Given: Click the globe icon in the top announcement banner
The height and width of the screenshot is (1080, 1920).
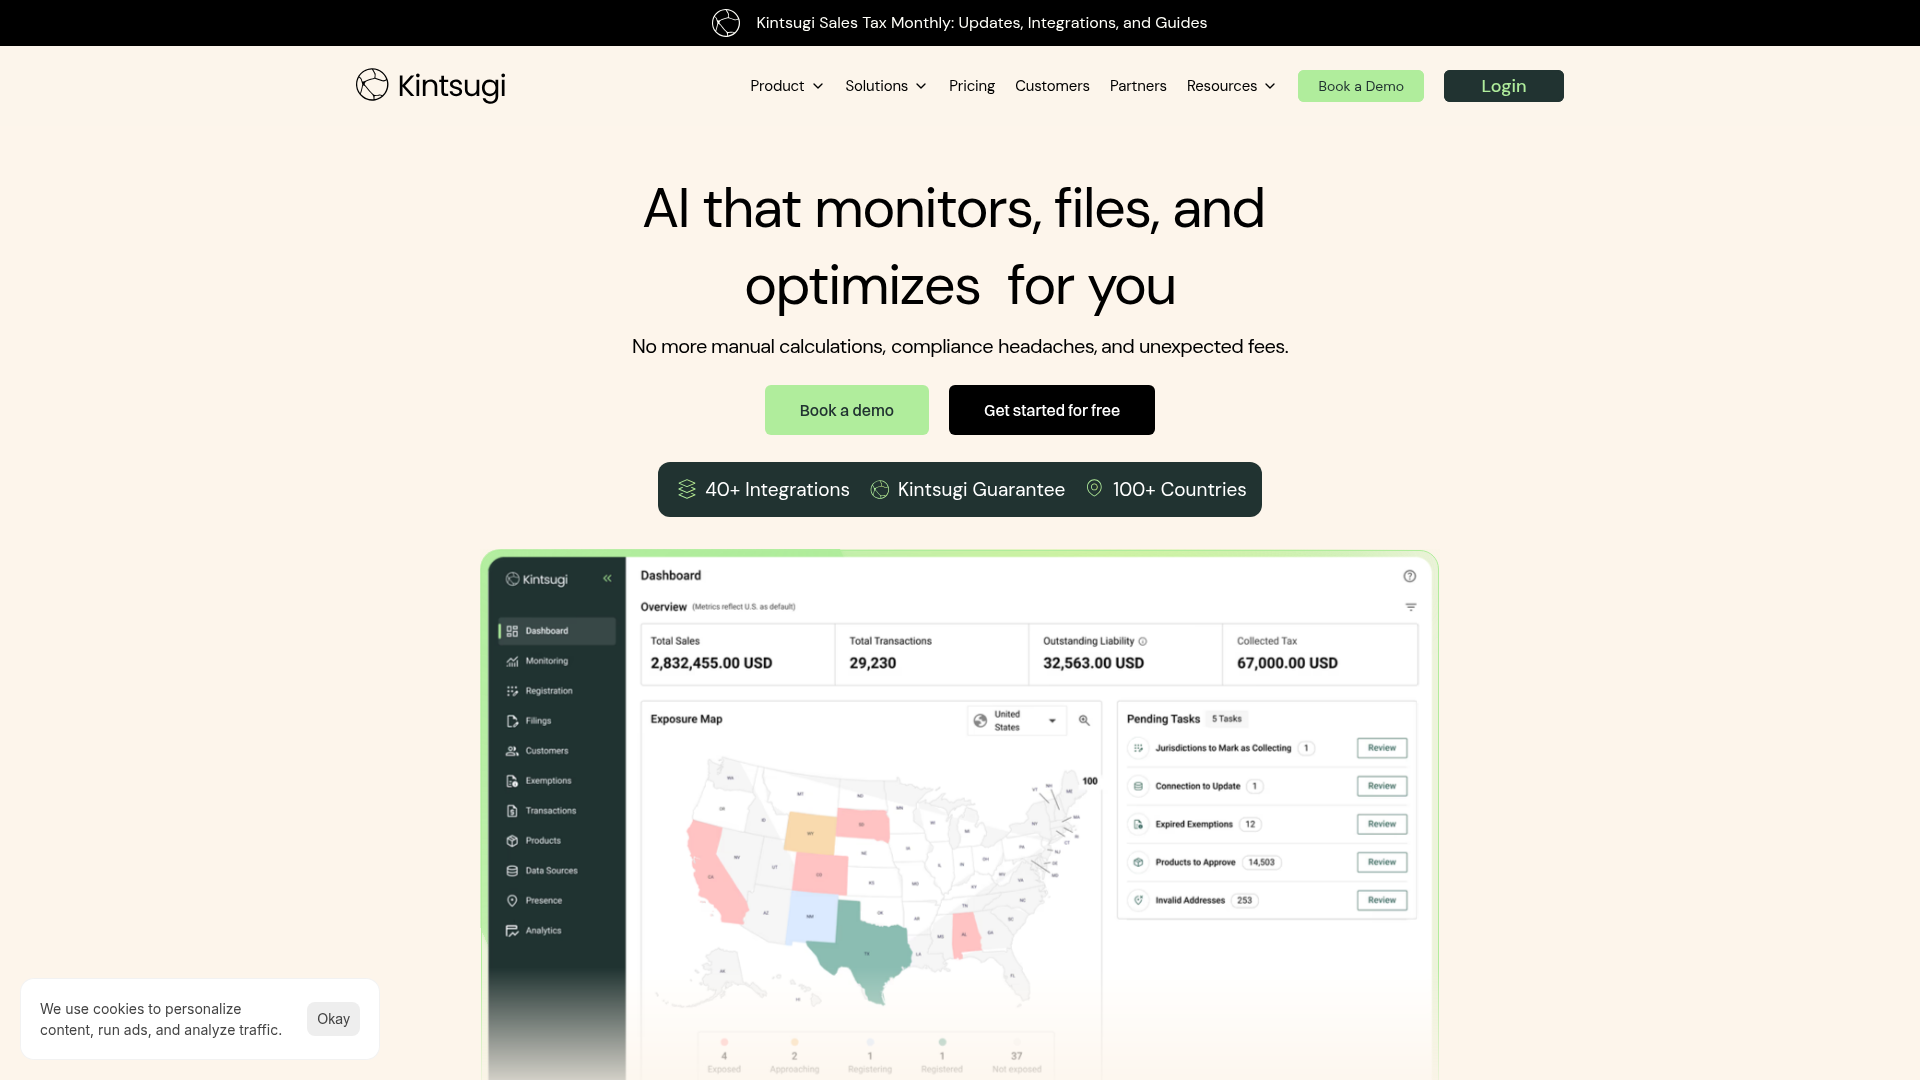Looking at the screenshot, I should (726, 23).
